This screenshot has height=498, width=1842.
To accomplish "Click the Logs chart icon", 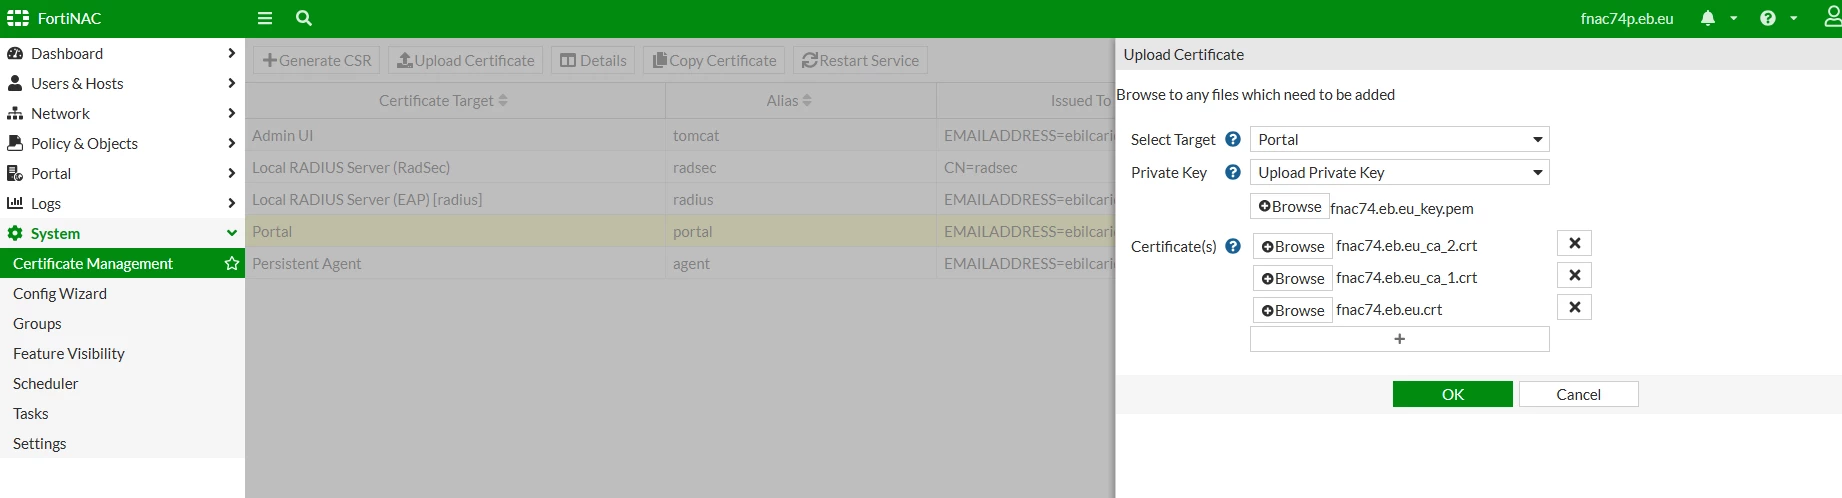I will (15, 203).
